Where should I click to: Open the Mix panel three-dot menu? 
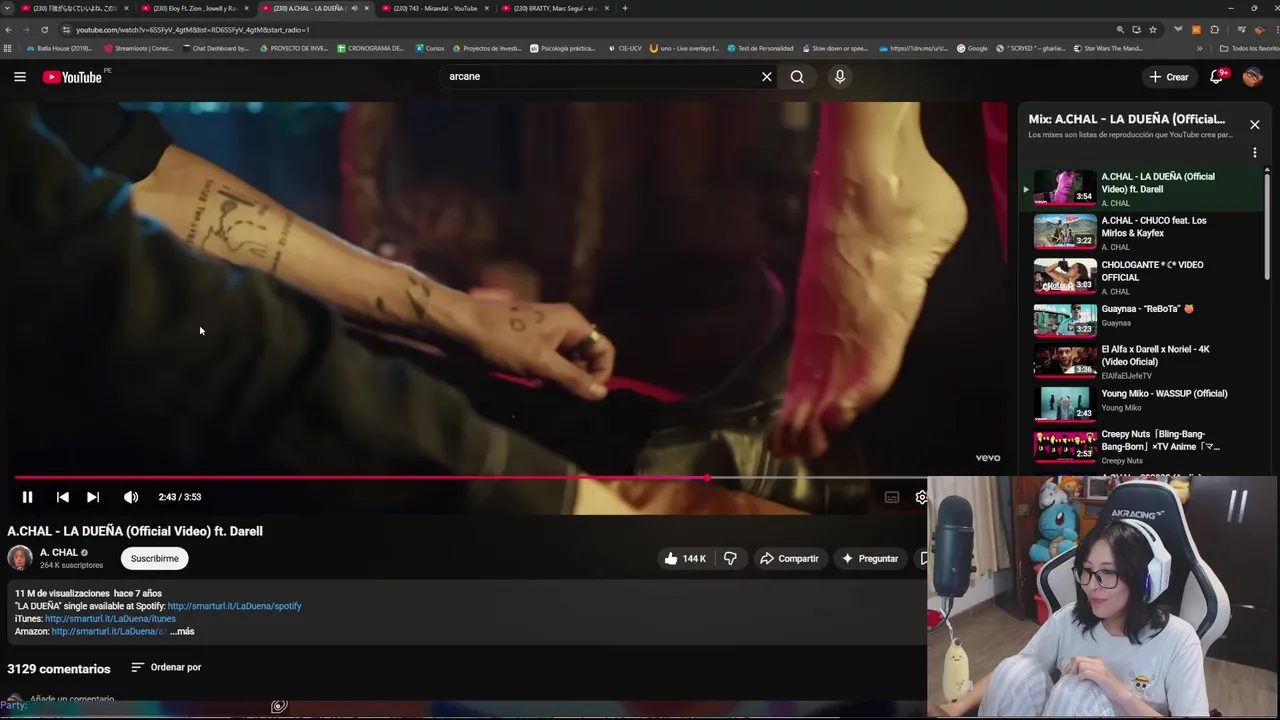pos(1254,153)
